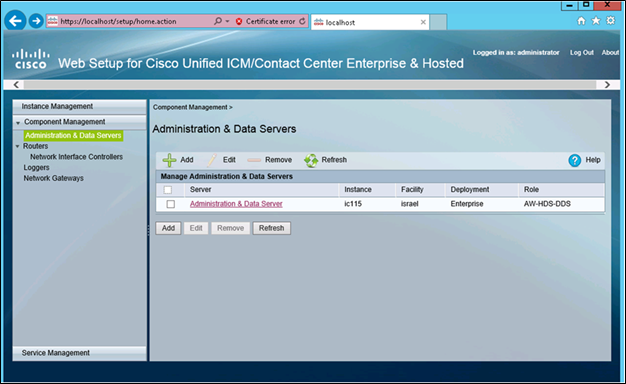Go back with the browser back arrow

tap(16, 21)
